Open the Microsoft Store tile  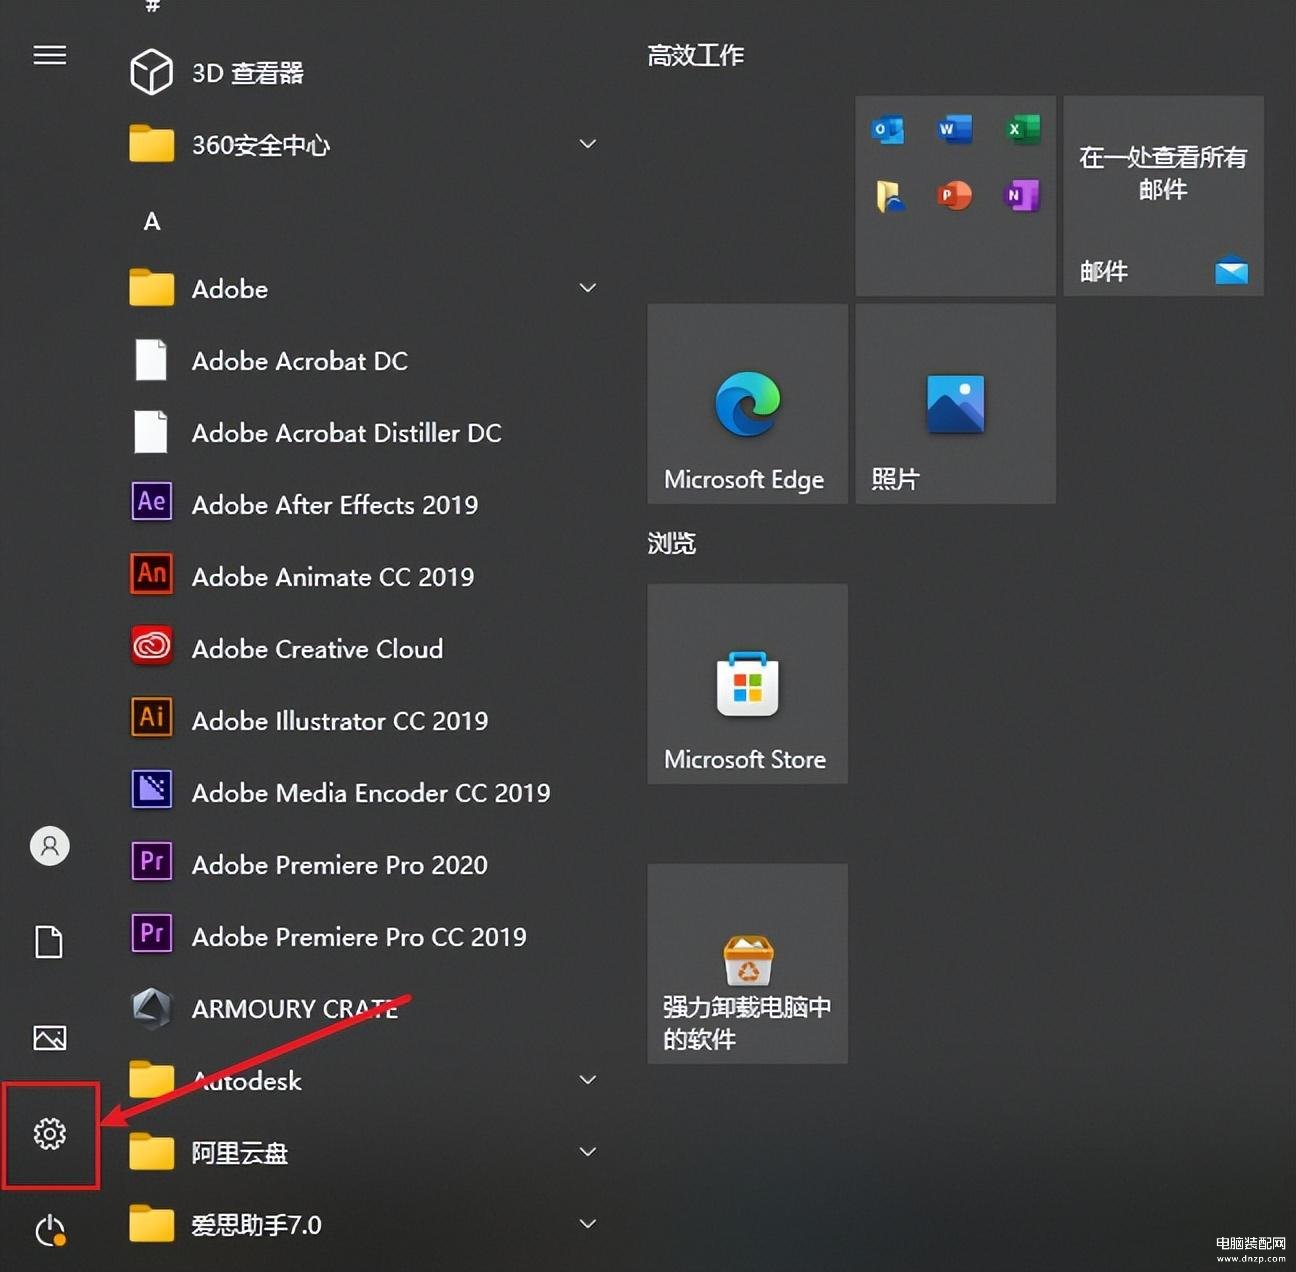(748, 684)
